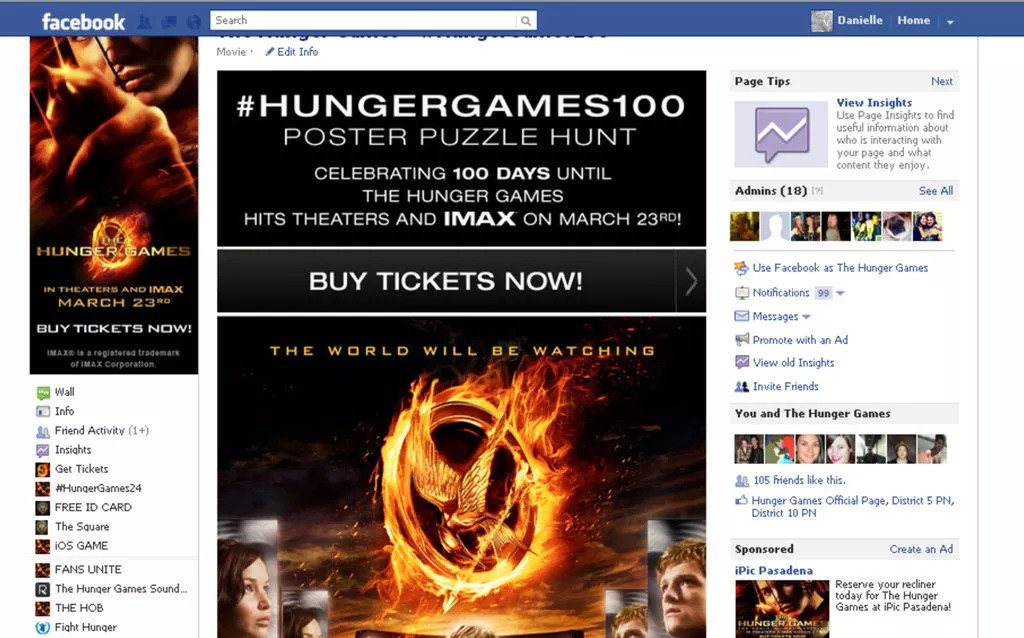
Task: Open the messages icon in top bar
Action: pos(169,22)
